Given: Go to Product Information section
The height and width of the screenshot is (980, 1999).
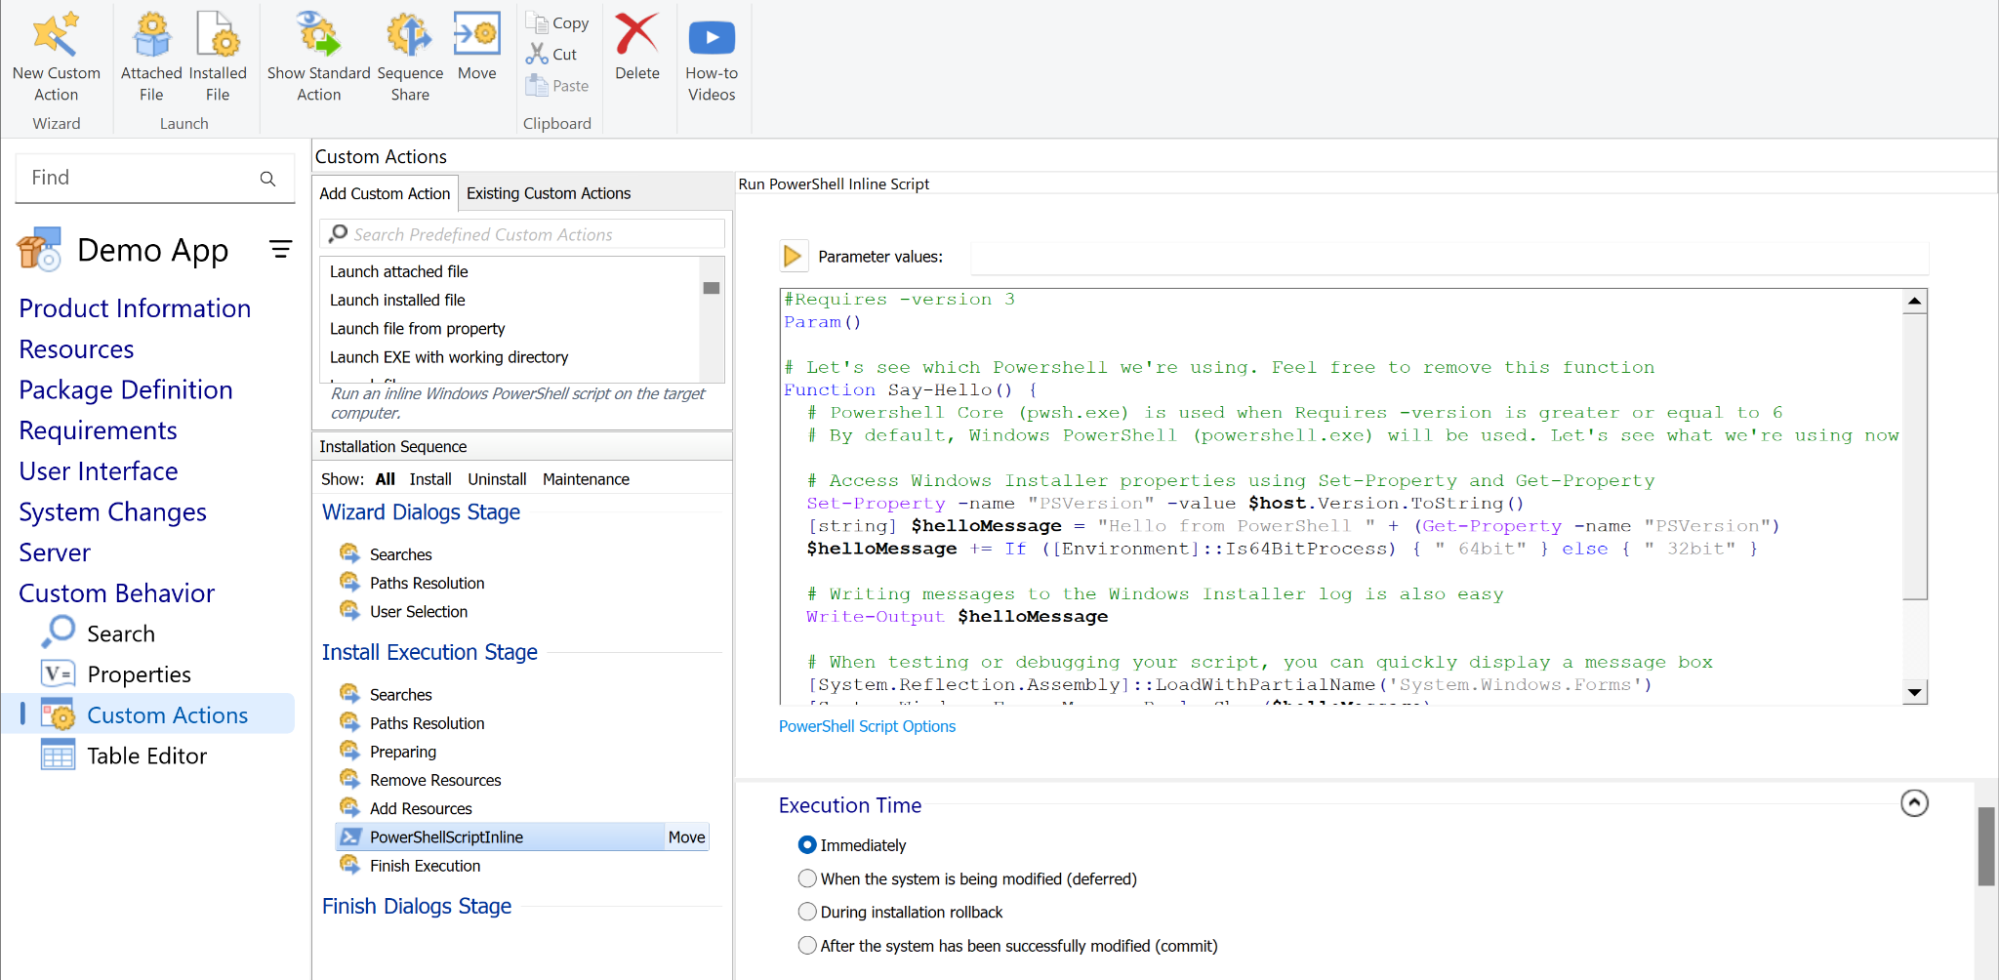Looking at the screenshot, I should click(135, 308).
